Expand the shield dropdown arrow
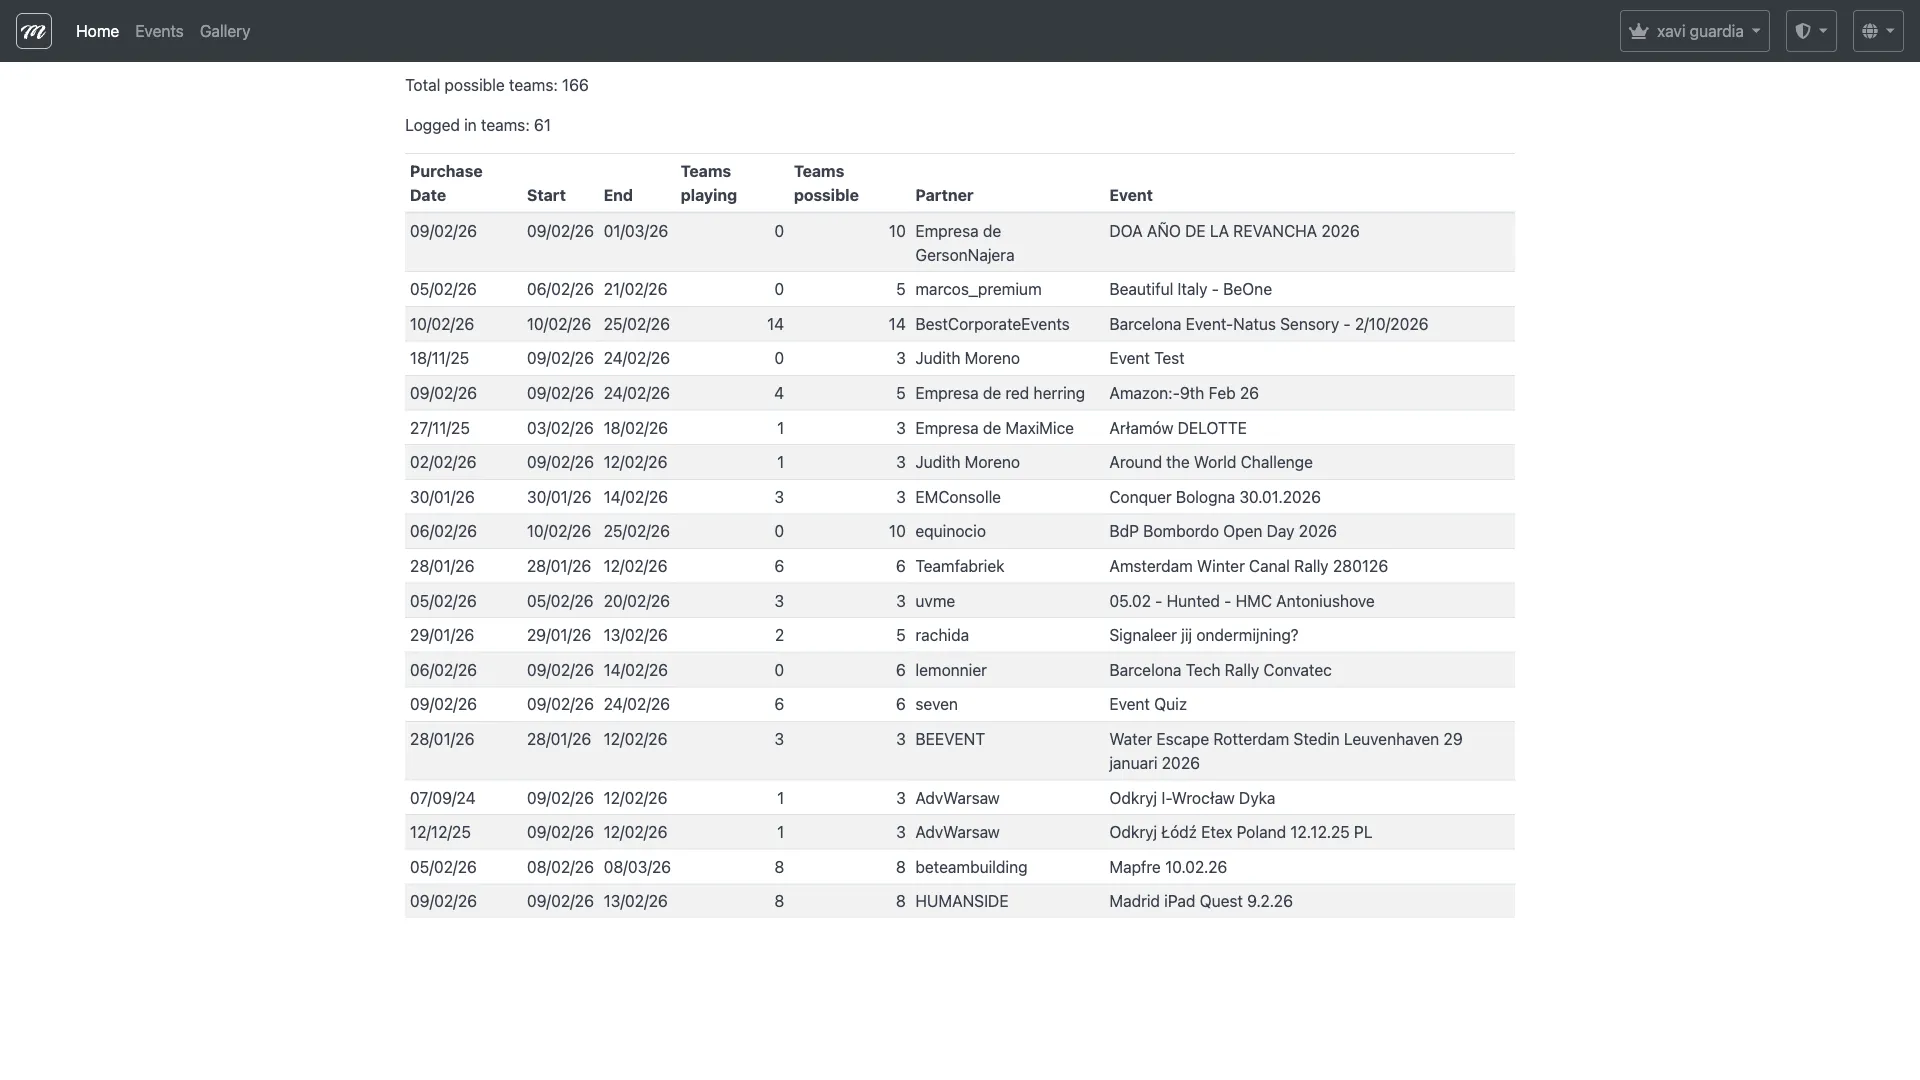 [x=1823, y=31]
